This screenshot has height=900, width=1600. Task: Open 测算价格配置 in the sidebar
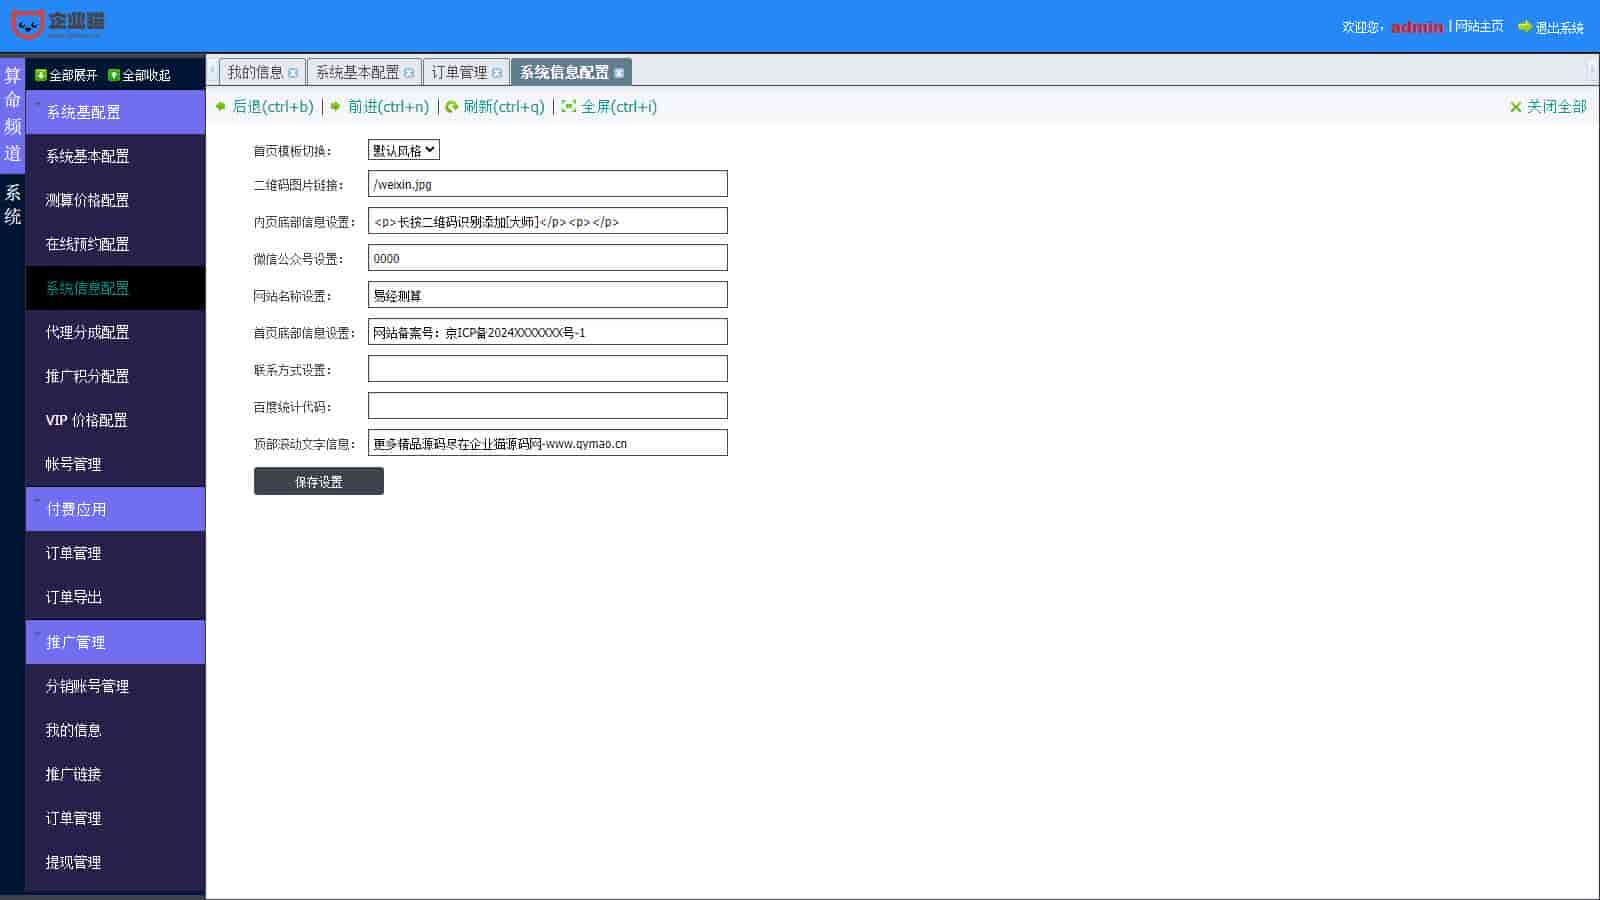(116, 200)
